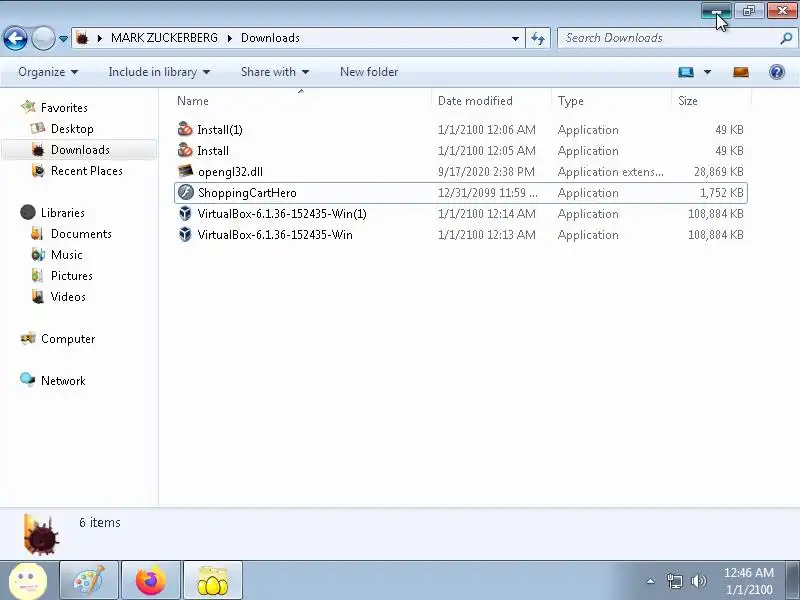The height and width of the screenshot is (600, 800).
Task: Launch Firefox from the taskbar
Action: click(151, 581)
